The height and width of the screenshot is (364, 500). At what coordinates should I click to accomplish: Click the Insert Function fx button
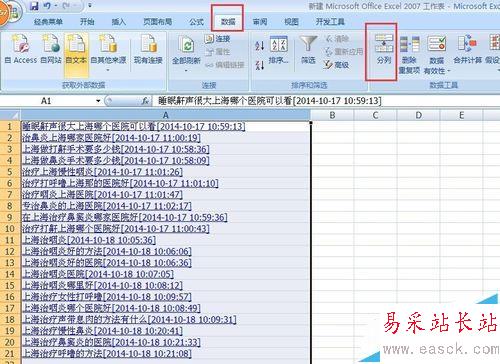tap(145, 101)
